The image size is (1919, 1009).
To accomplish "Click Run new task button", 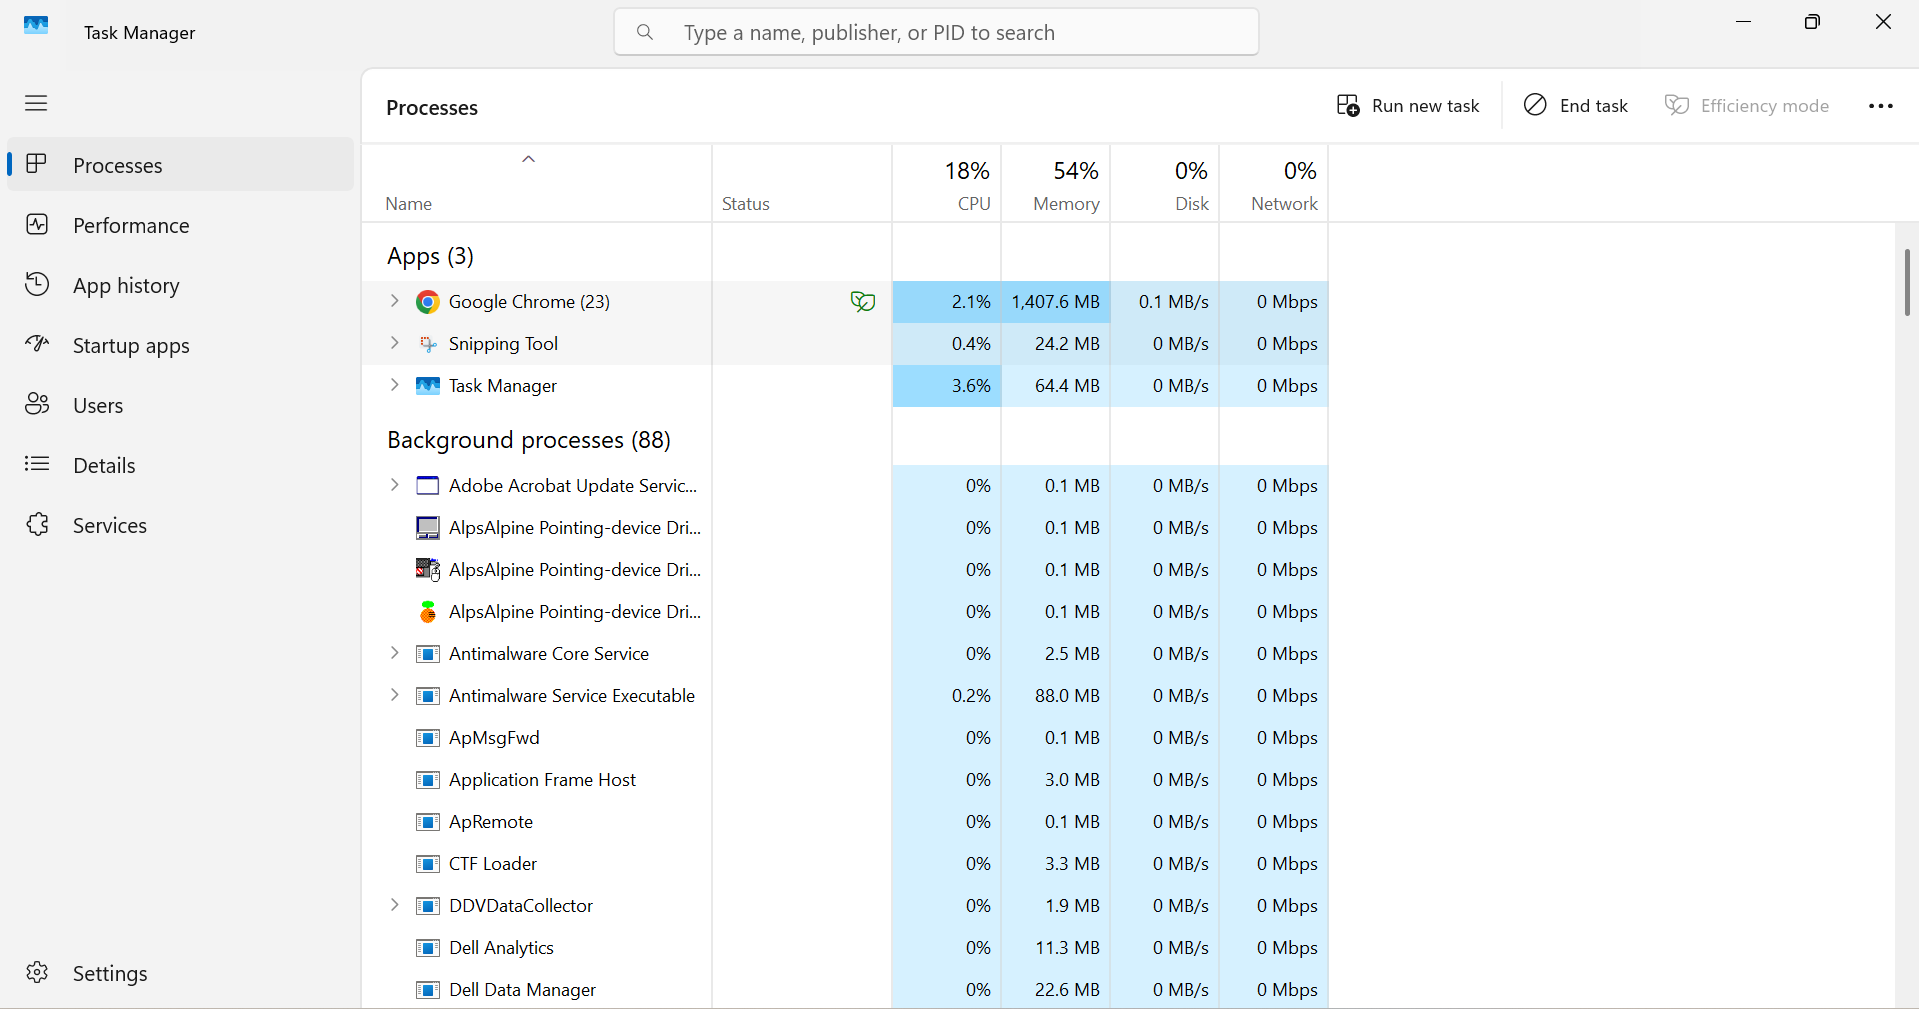I will [x=1408, y=106].
